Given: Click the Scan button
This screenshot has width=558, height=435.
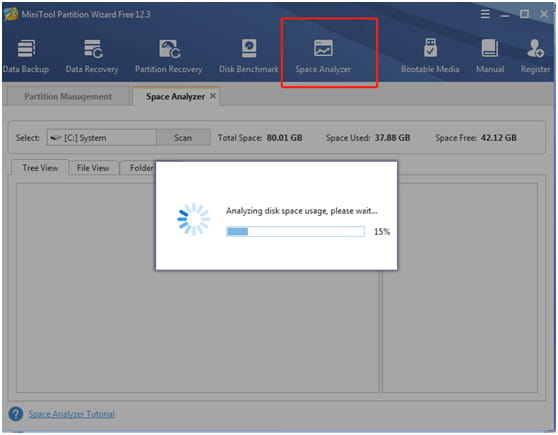Looking at the screenshot, I should (183, 138).
